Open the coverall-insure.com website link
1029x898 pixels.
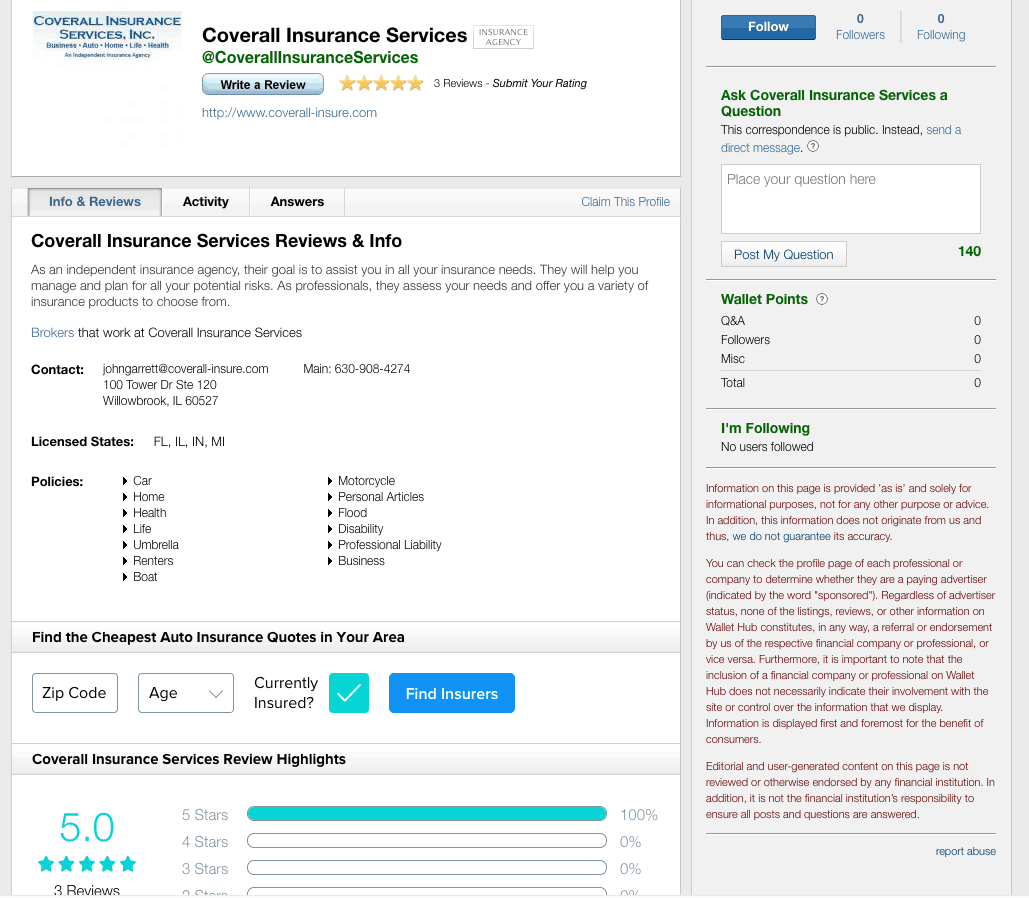pyautogui.click(x=289, y=112)
